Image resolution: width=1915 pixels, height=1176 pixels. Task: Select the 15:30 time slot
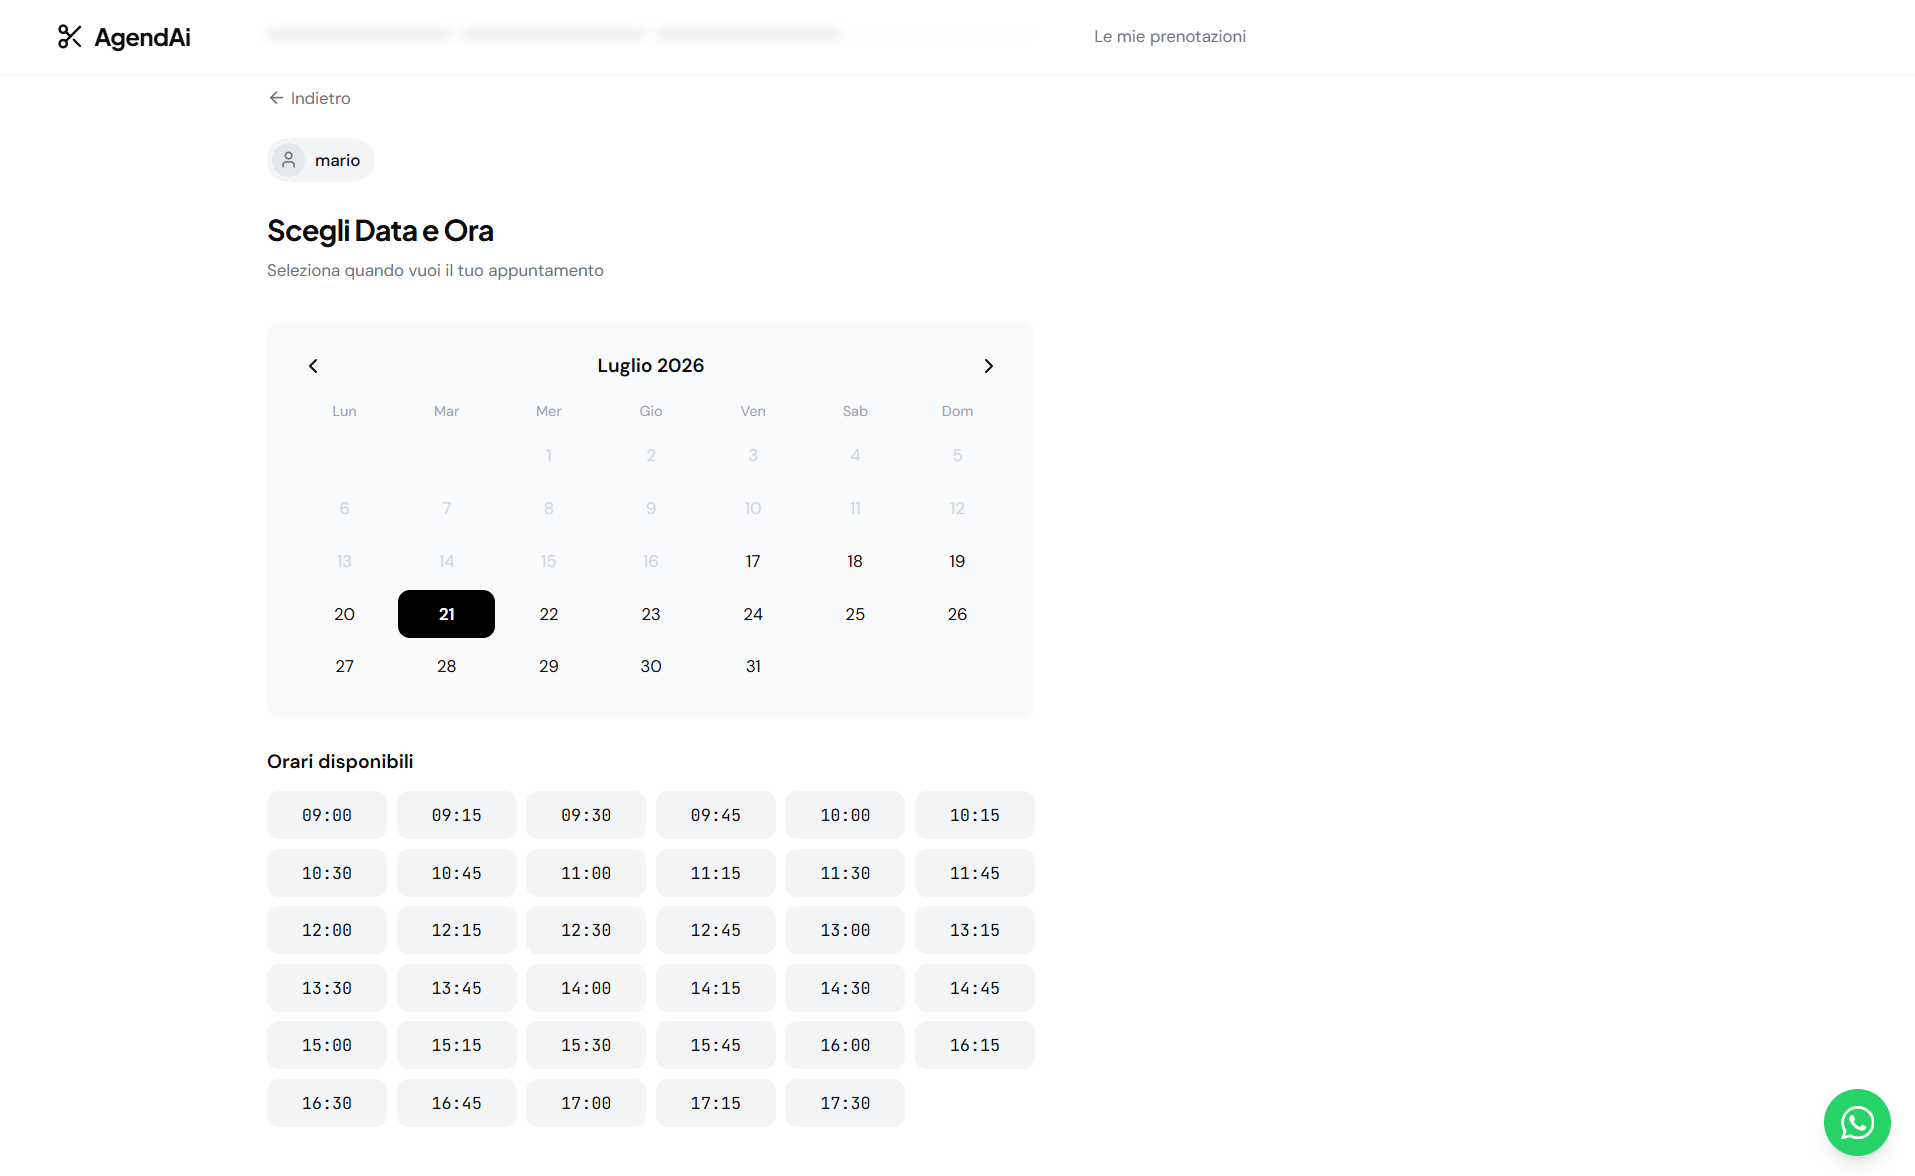586,1045
